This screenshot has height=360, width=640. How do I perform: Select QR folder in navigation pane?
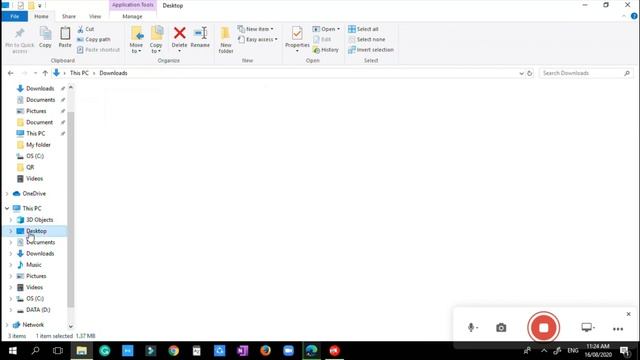coord(30,167)
